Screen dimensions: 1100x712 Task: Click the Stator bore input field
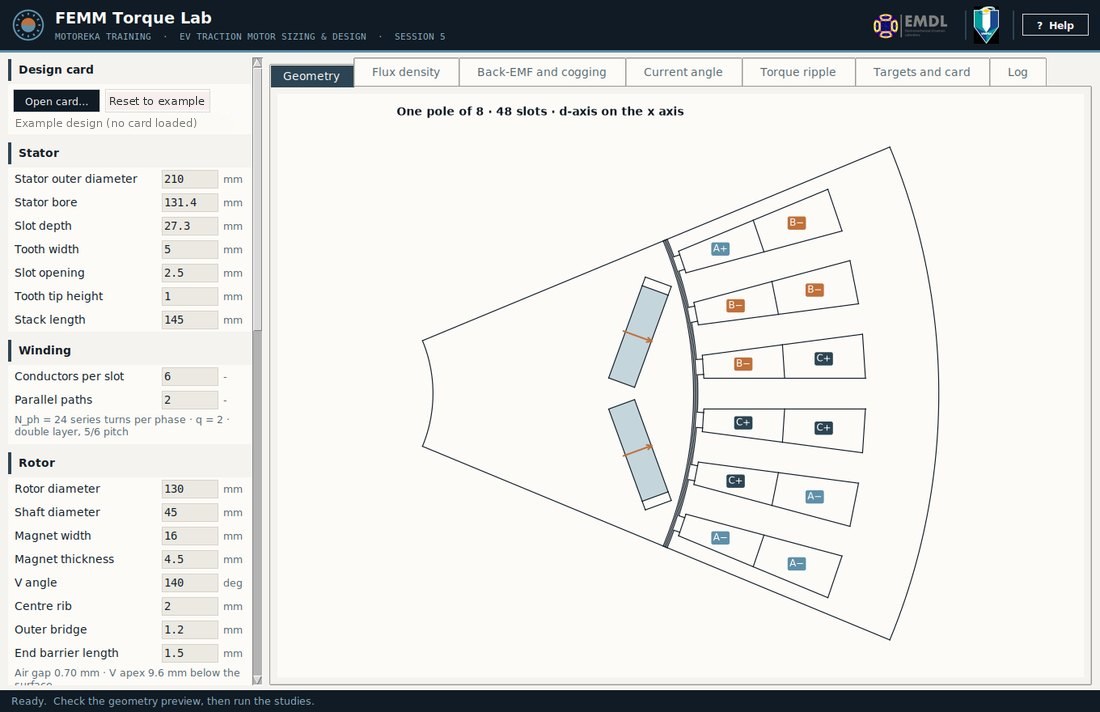point(189,202)
